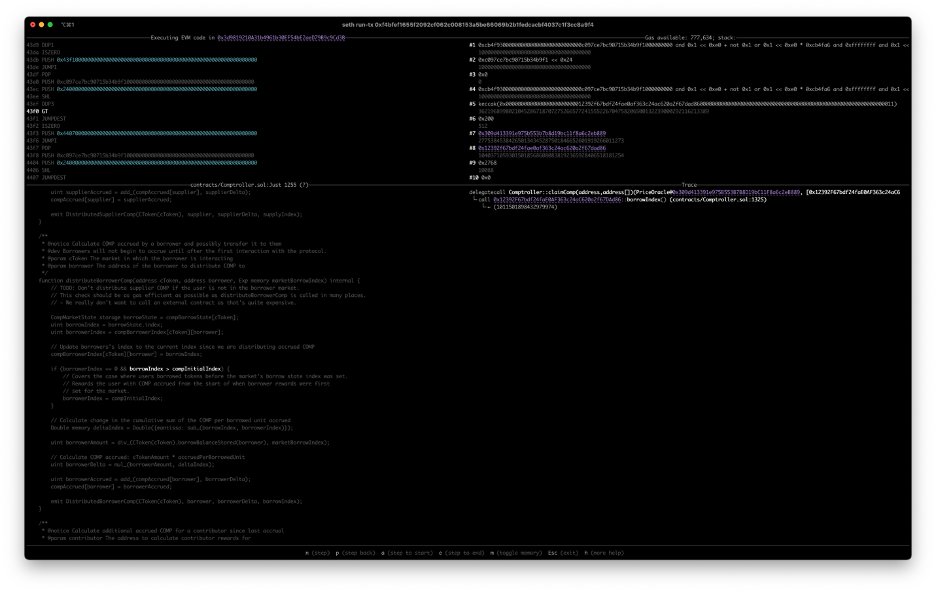Click 'borrowerIndex = compInitialIndex;' source line
This screenshot has width=936, height=592.
tap(112, 398)
